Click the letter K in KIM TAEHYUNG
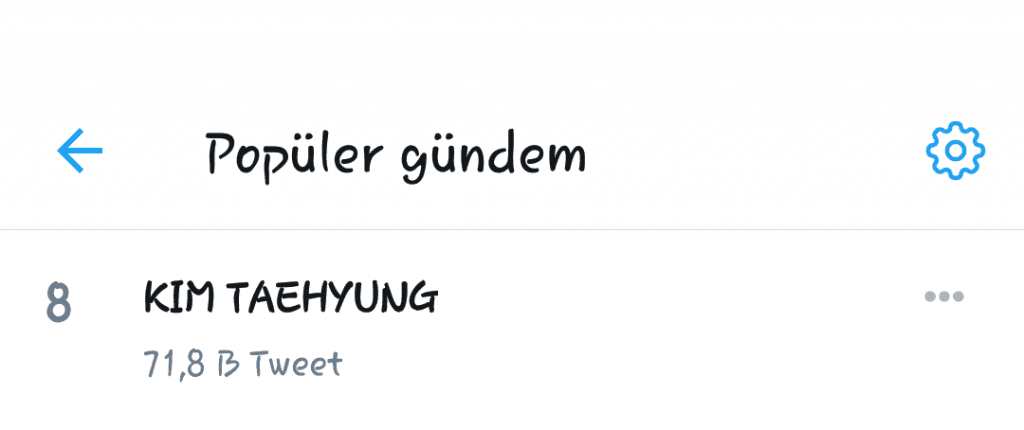The height and width of the screenshot is (430, 1024). pyautogui.click(x=155, y=298)
